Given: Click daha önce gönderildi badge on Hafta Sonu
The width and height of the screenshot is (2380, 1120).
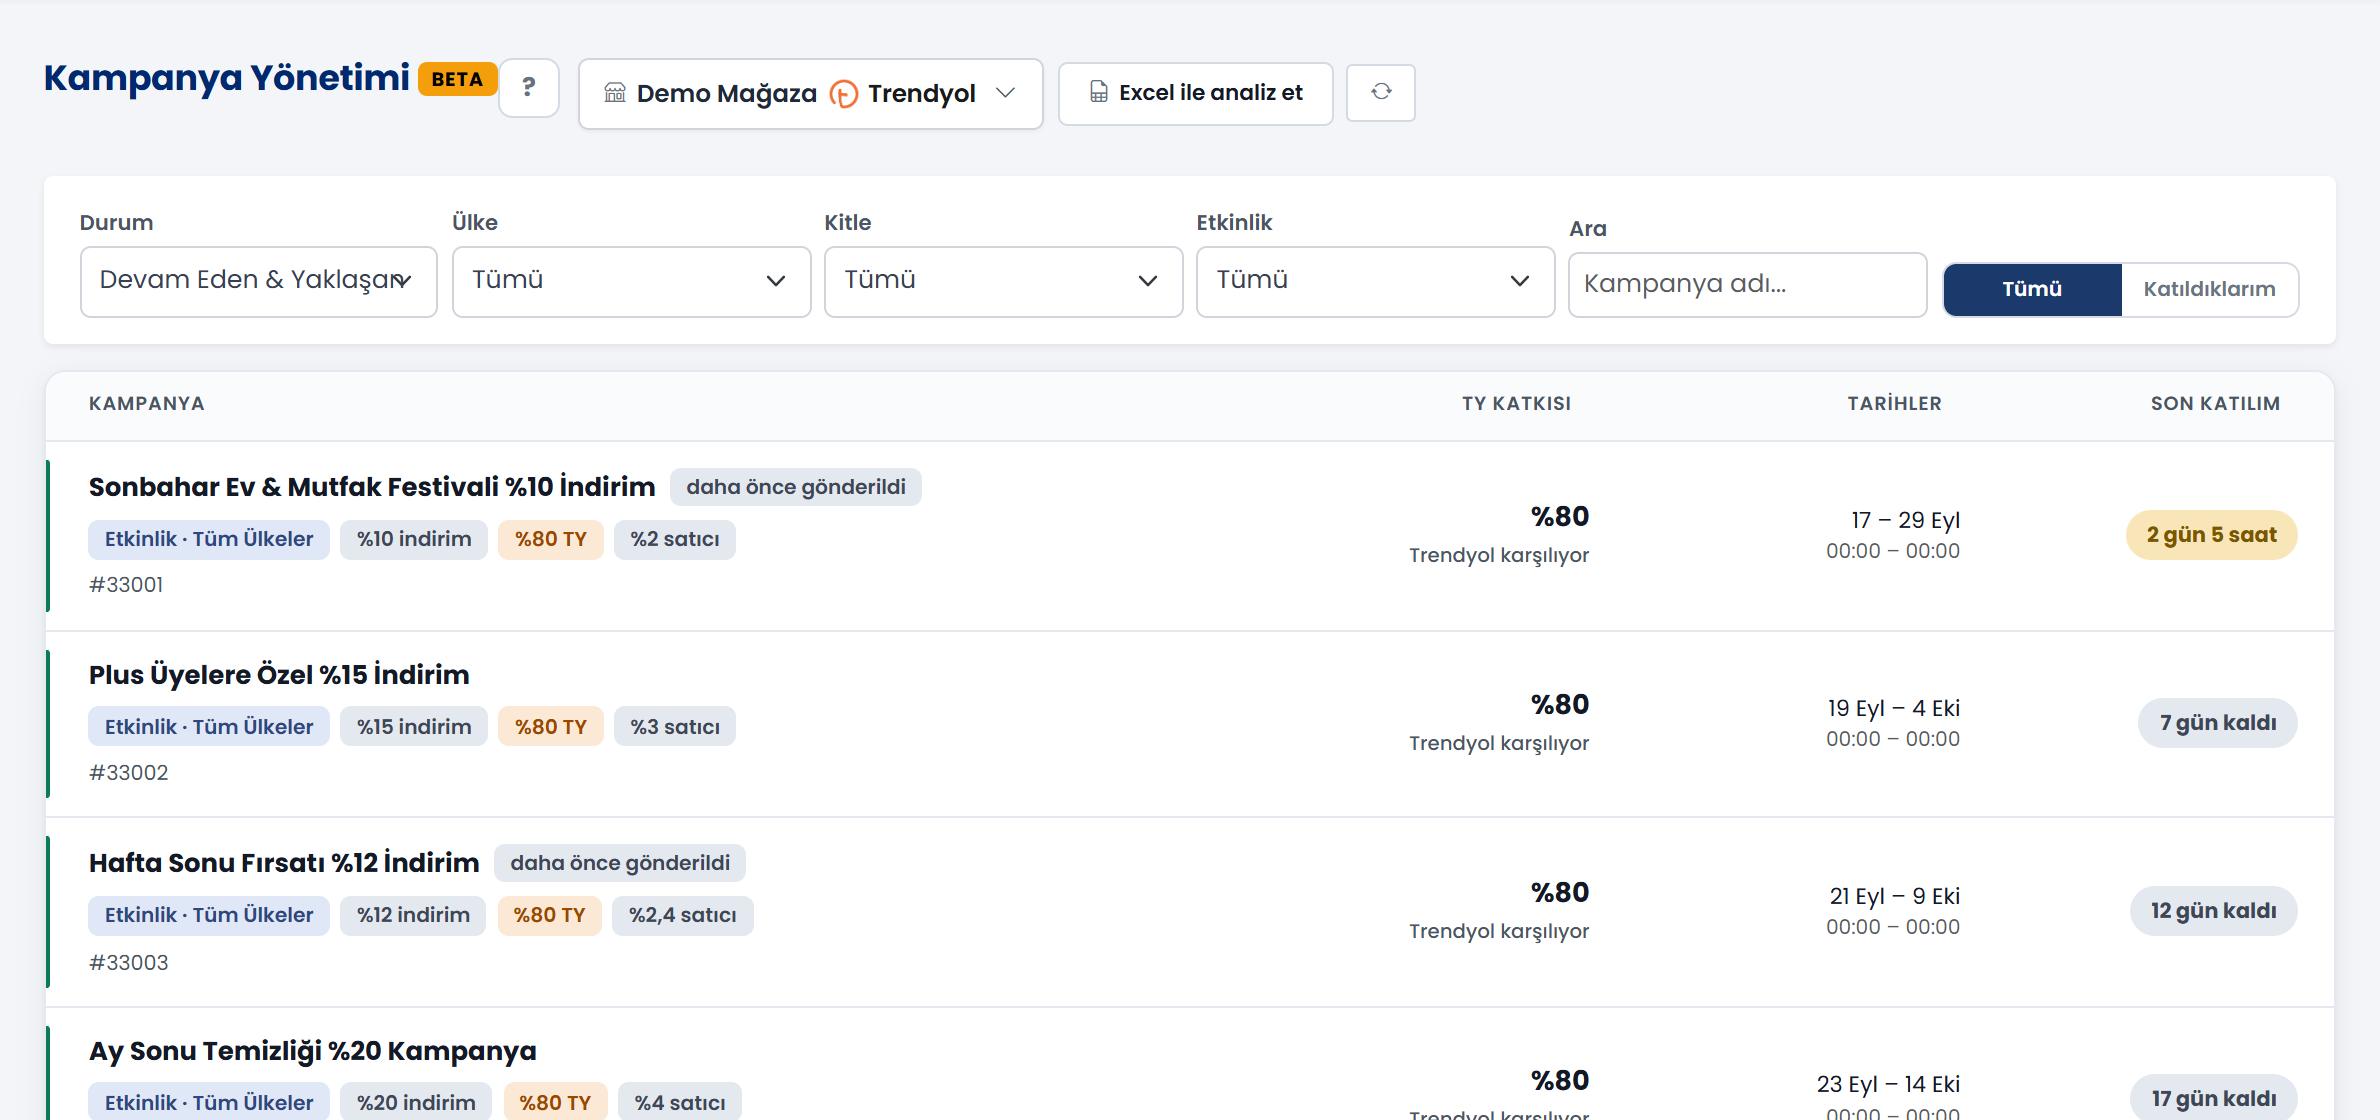Looking at the screenshot, I should point(620,863).
